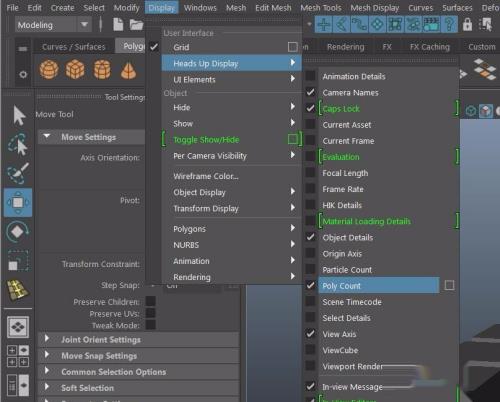Enable Current Frame HUD display
The width and height of the screenshot is (500, 402).
point(310,141)
